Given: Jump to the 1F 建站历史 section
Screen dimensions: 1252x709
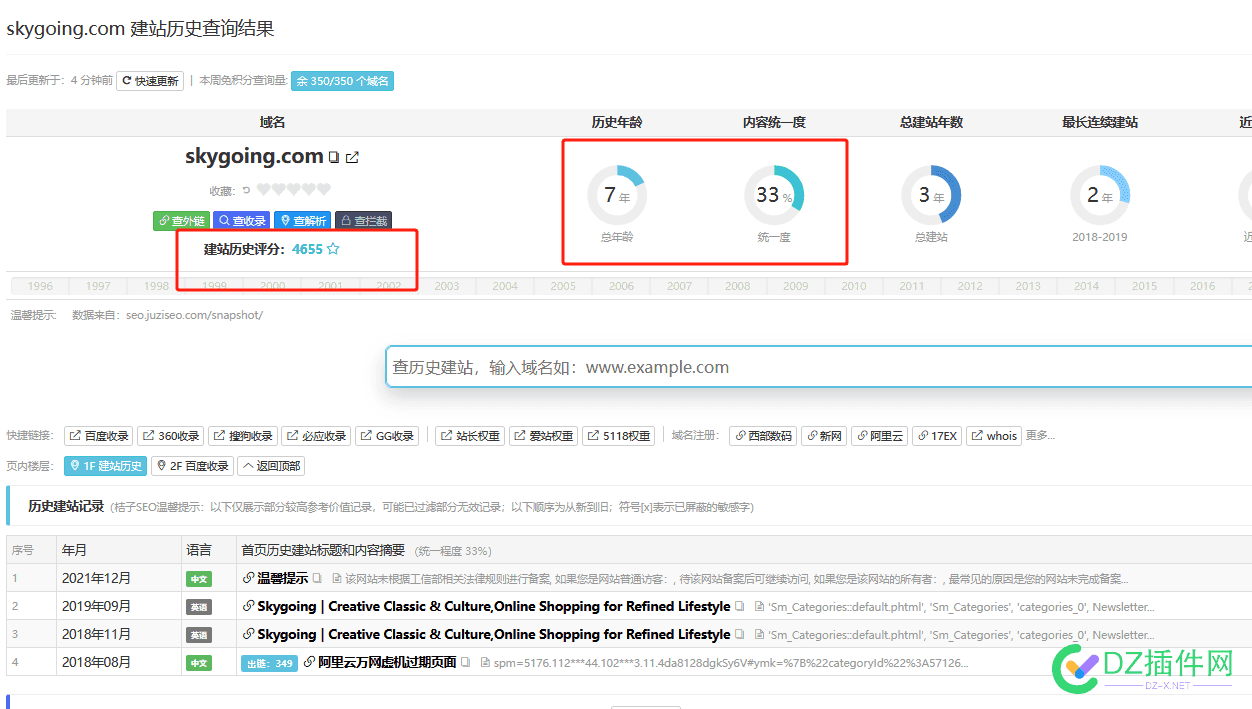Looking at the screenshot, I should (x=105, y=466).
